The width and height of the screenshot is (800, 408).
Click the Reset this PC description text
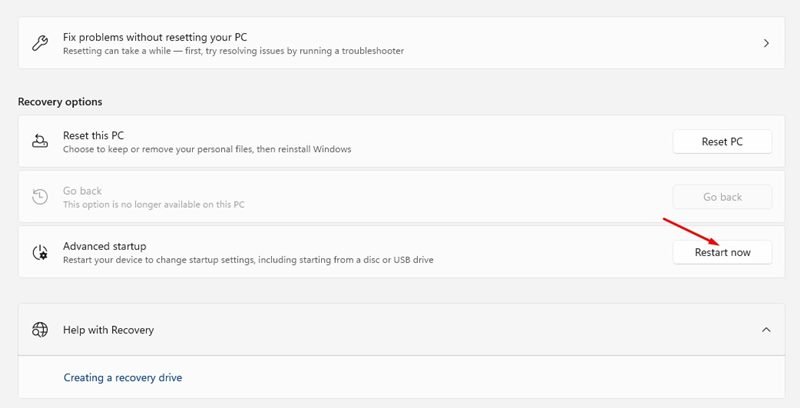pyautogui.click(x=207, y=149)
